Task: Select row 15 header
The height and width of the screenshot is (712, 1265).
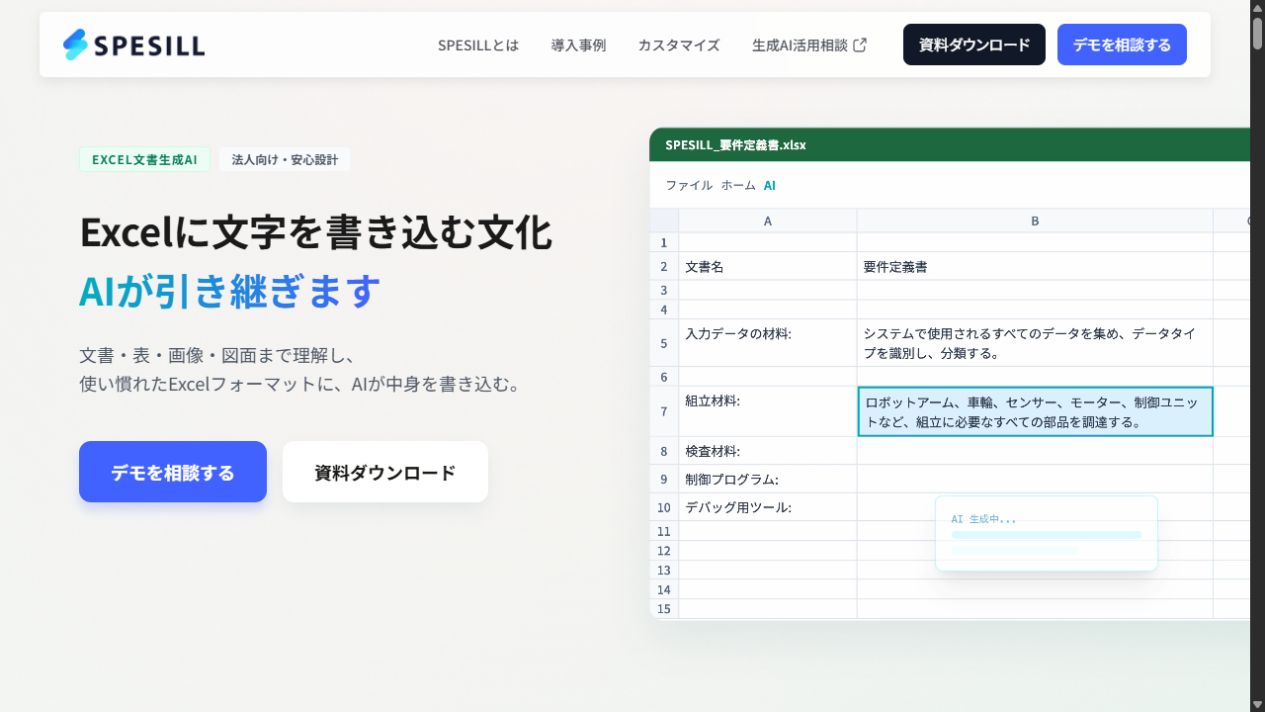Action: (664, 608)
